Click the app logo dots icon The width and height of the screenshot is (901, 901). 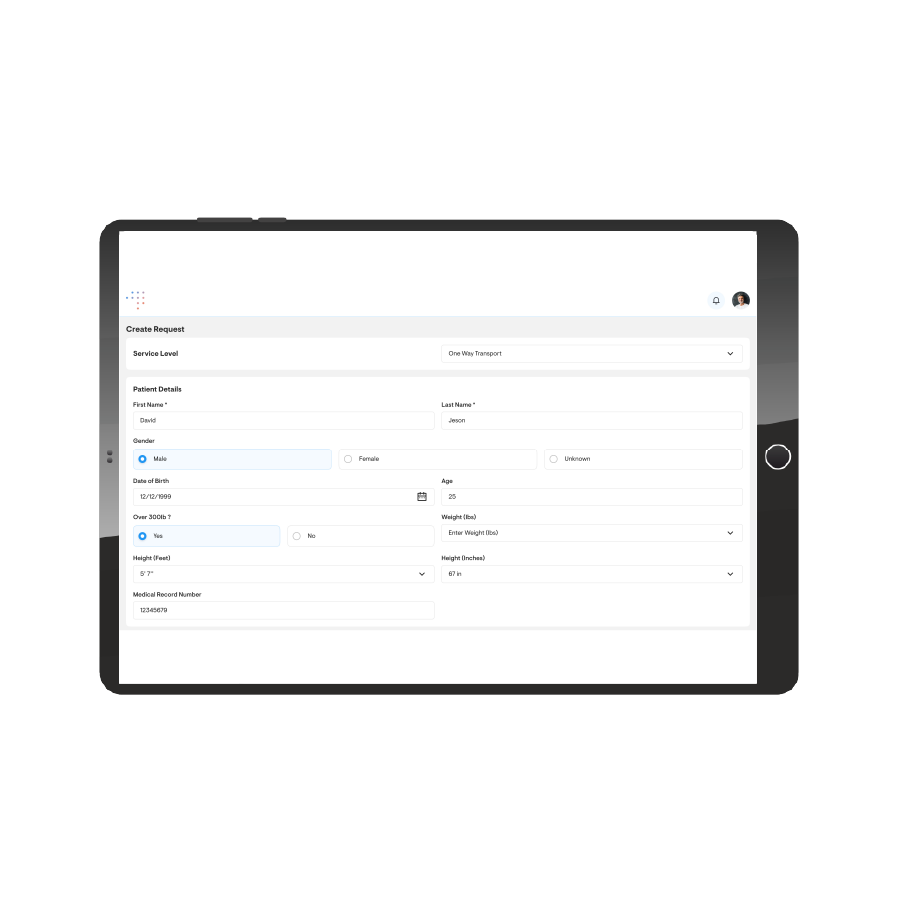click(135, 300)
